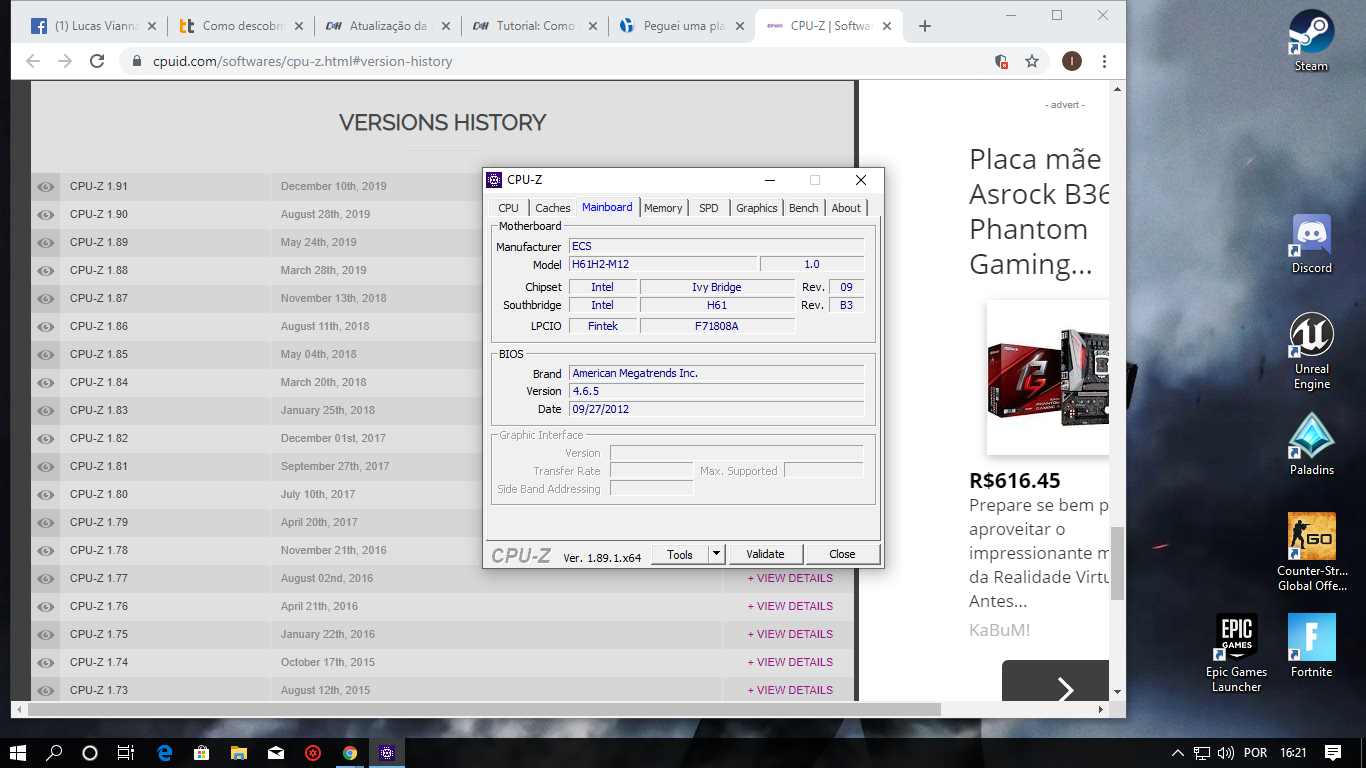Open a new Chrome tab

(925, 26)
